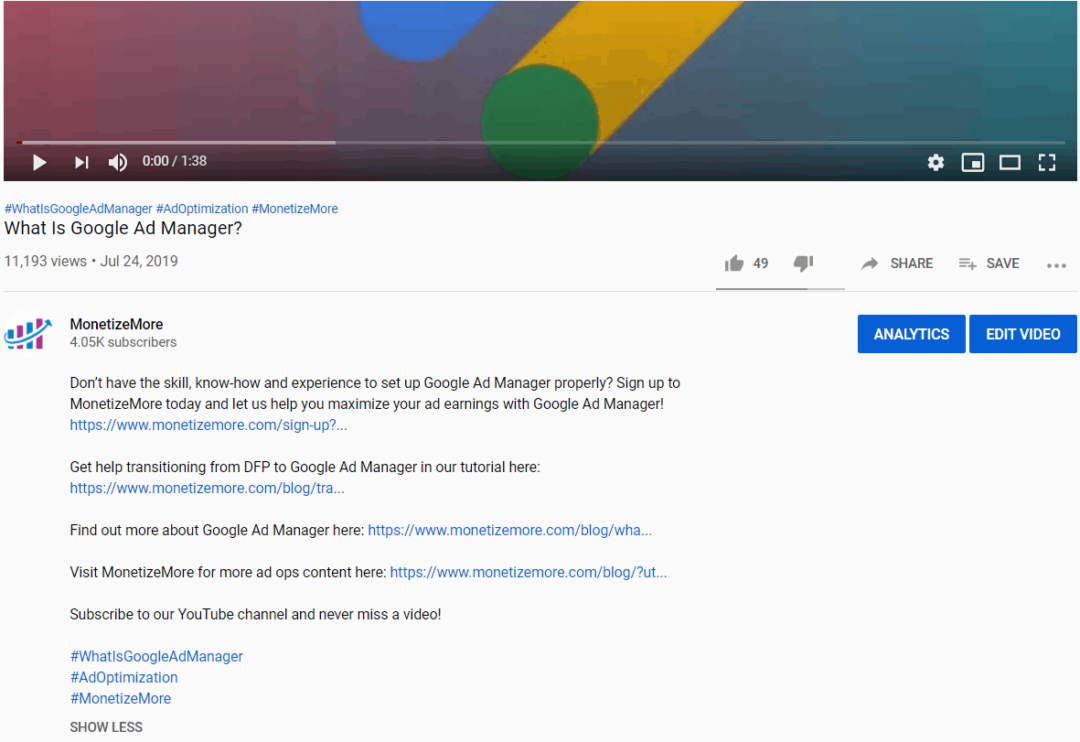Image resolution: width=1080 pixels, height=742 pixels.
Task: Mute the video volume
Action: [x=117, y=161]
